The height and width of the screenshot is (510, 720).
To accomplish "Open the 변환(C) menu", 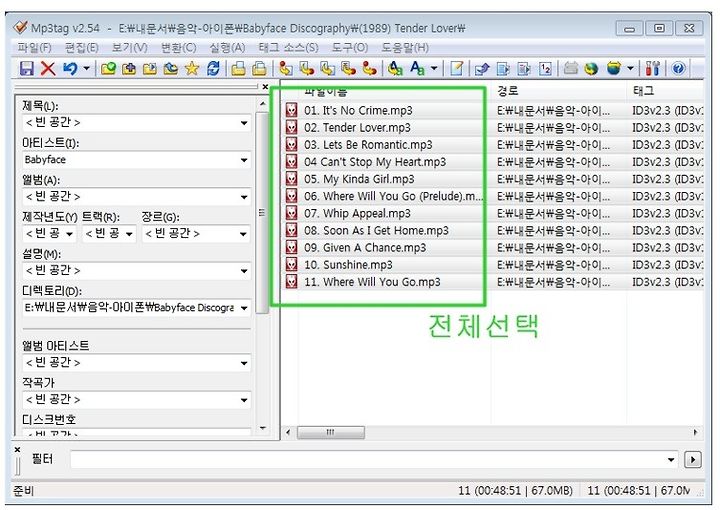I will (x=179, y=48).
